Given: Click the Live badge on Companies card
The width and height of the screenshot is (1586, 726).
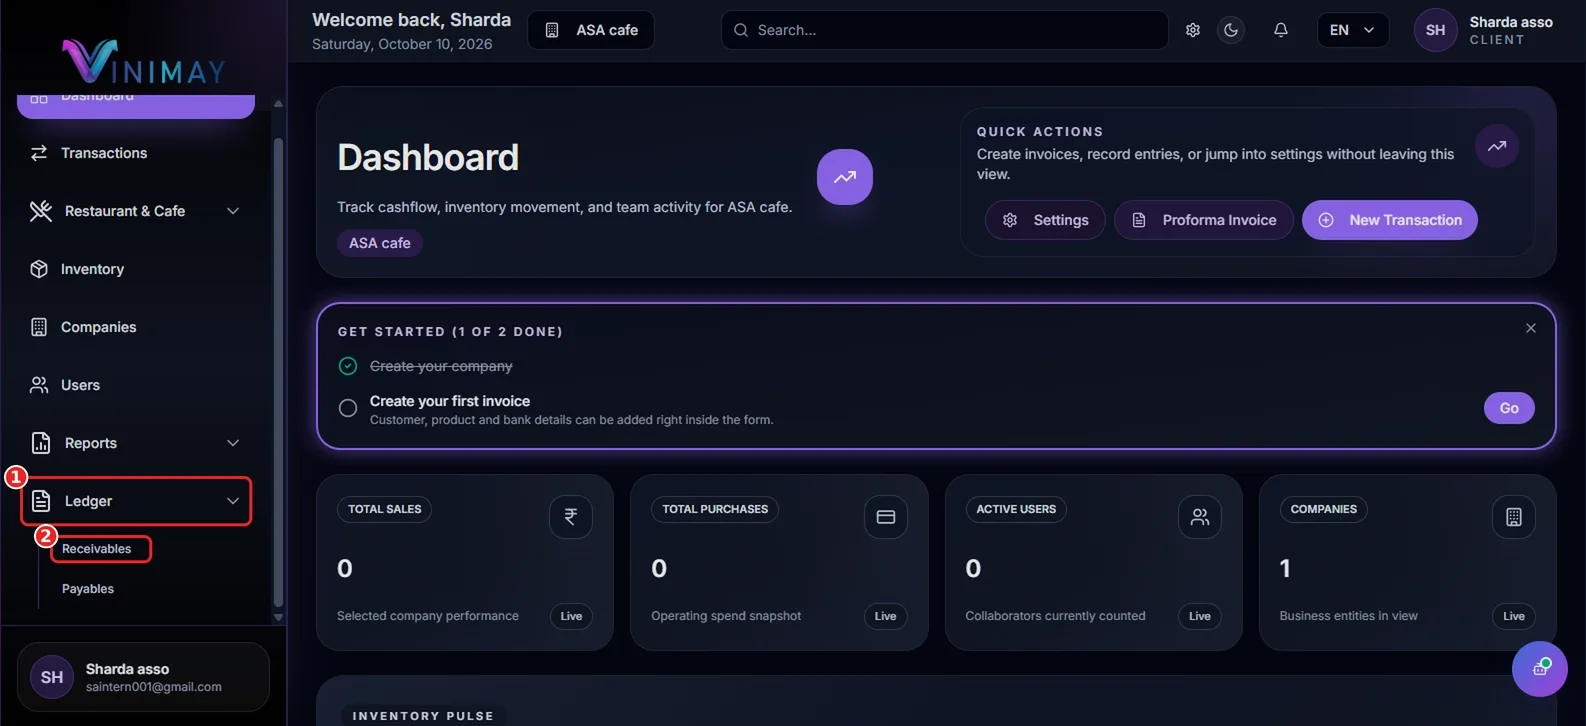Looking at the screenshot, I should (1514, 616).
